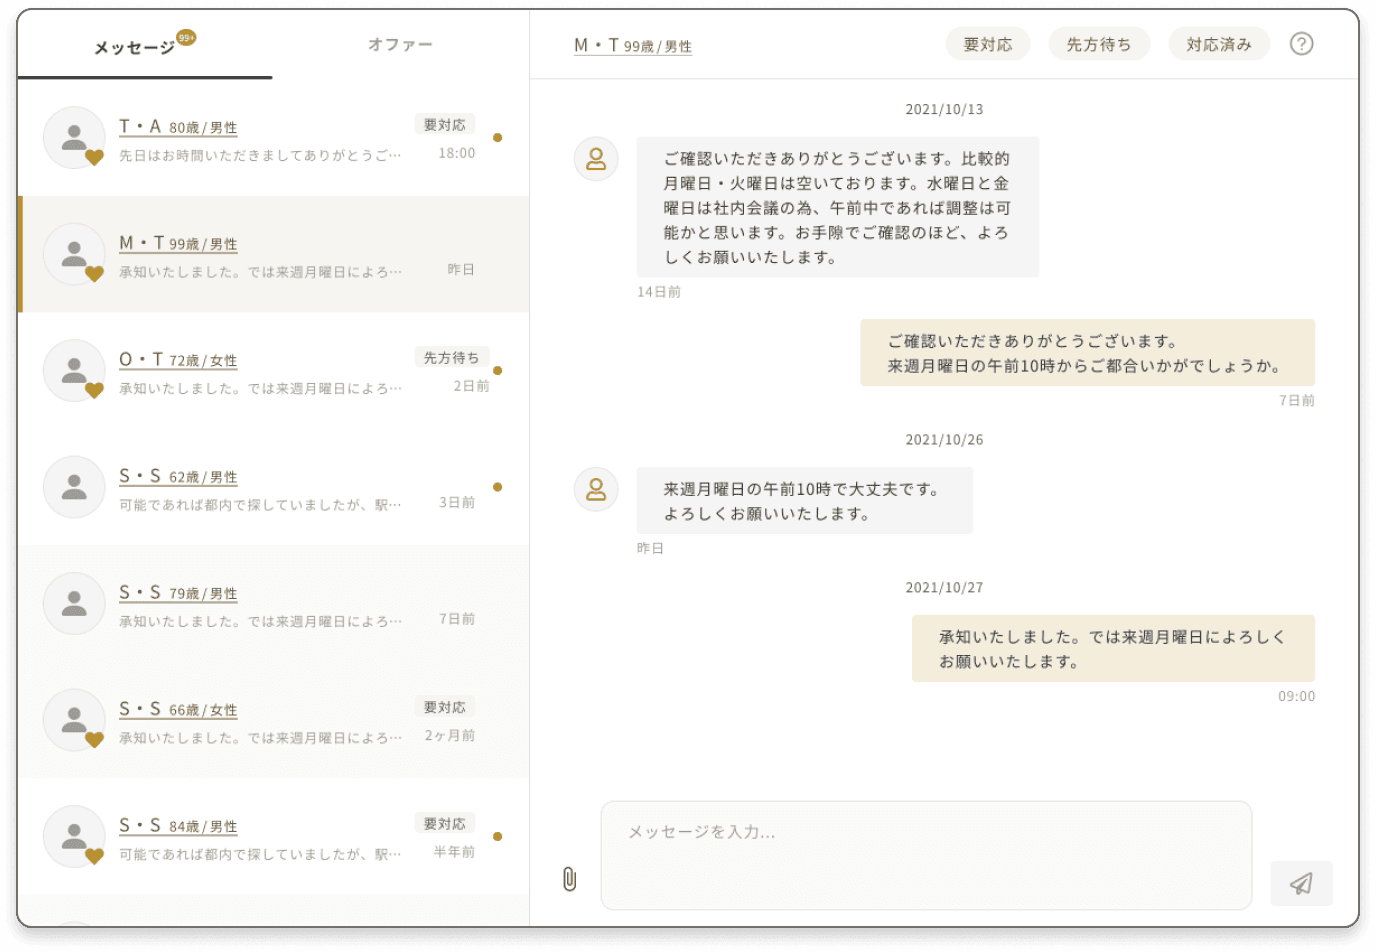
Task: Click S・S 84歳 user avatar
Action: pyautogui.click(x=74, y=836)
